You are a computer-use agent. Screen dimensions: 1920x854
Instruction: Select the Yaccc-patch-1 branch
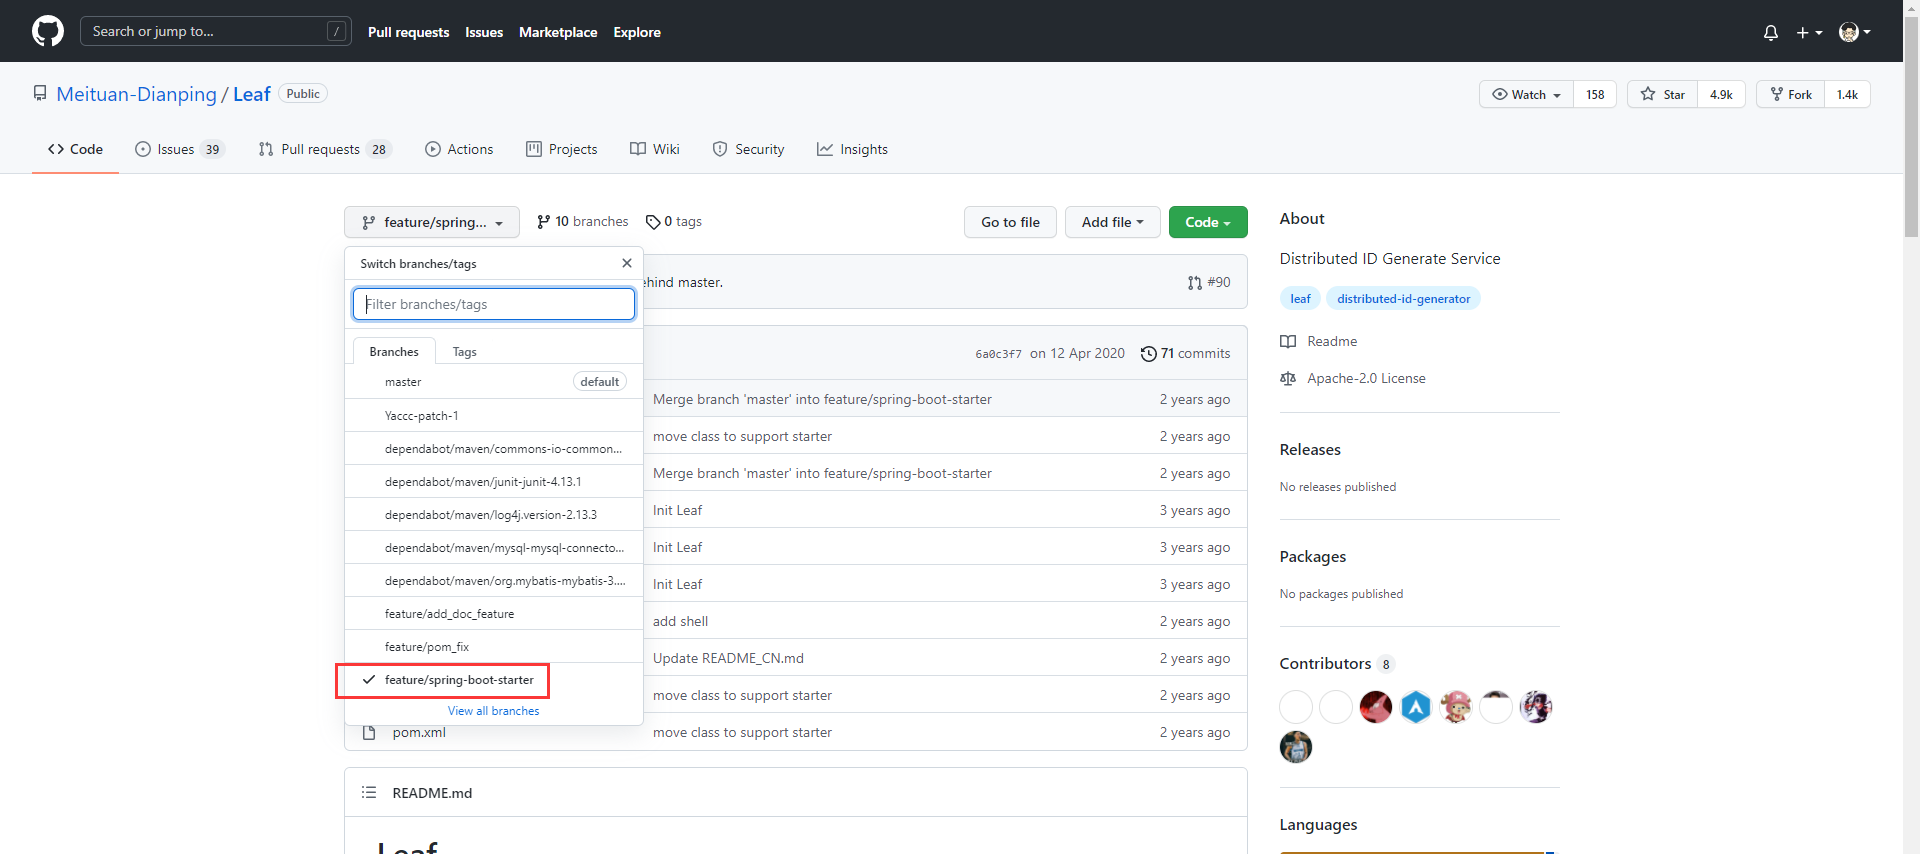coord(494,415)
